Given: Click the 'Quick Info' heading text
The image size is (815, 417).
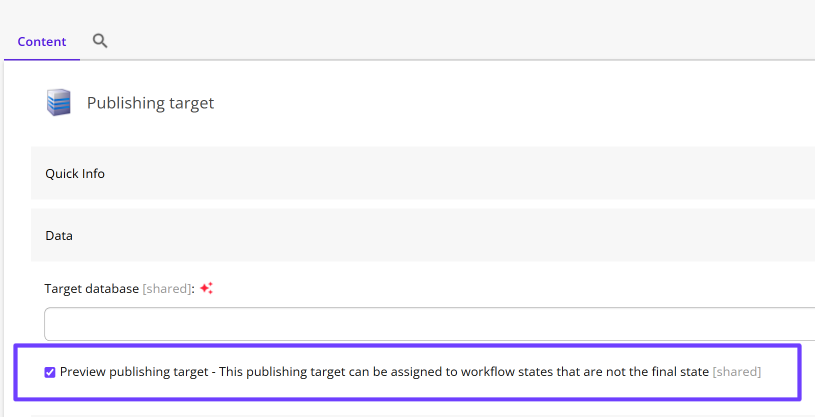Looking at the screenshot, I should point(75,174).
